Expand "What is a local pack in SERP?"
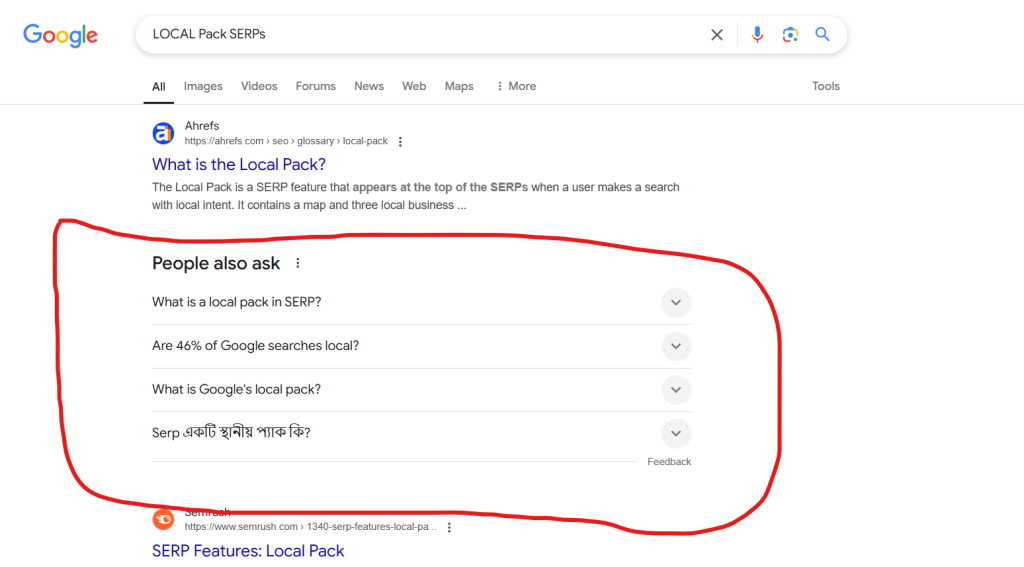The image size is (1024, 567). point(676,303)
